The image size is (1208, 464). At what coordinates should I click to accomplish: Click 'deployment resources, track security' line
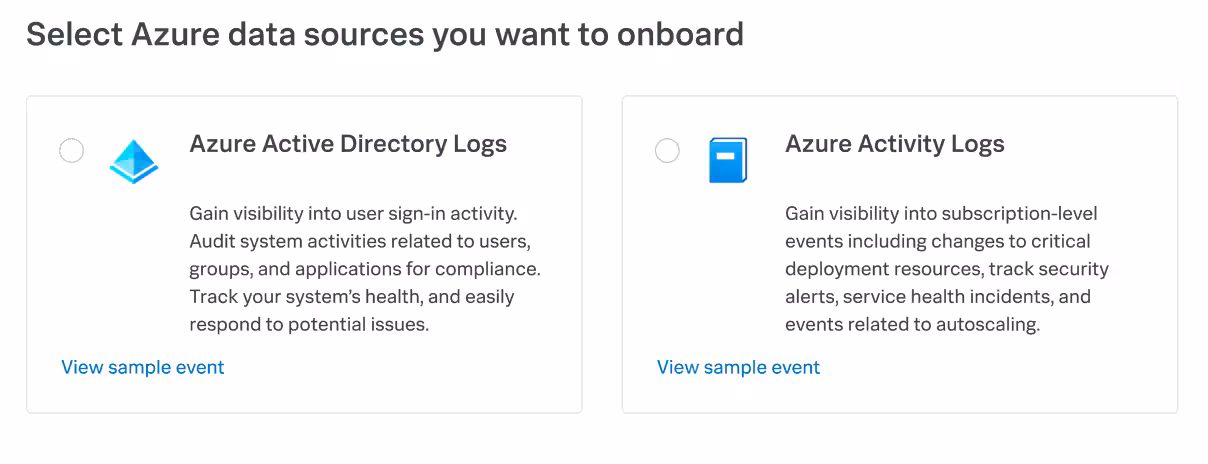tap(946, 270)
